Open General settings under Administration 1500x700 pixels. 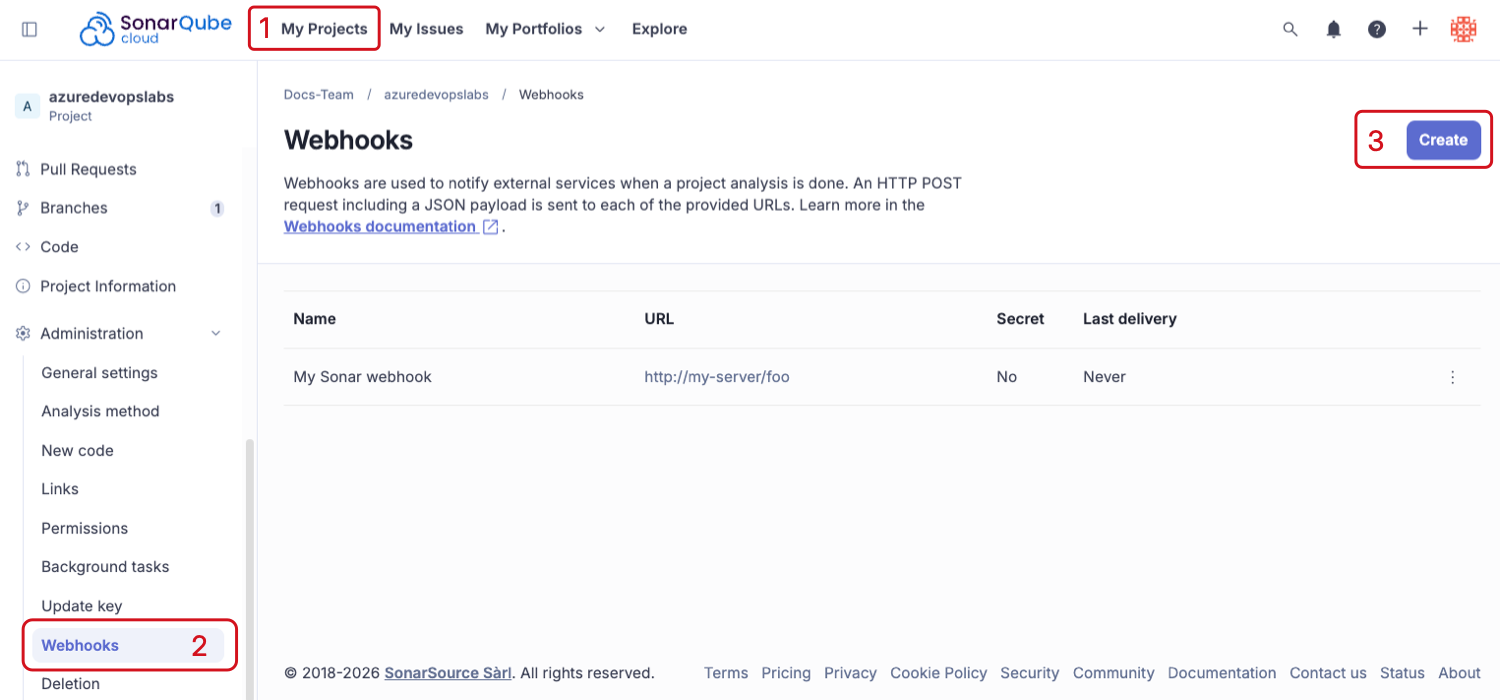(99, 373)
